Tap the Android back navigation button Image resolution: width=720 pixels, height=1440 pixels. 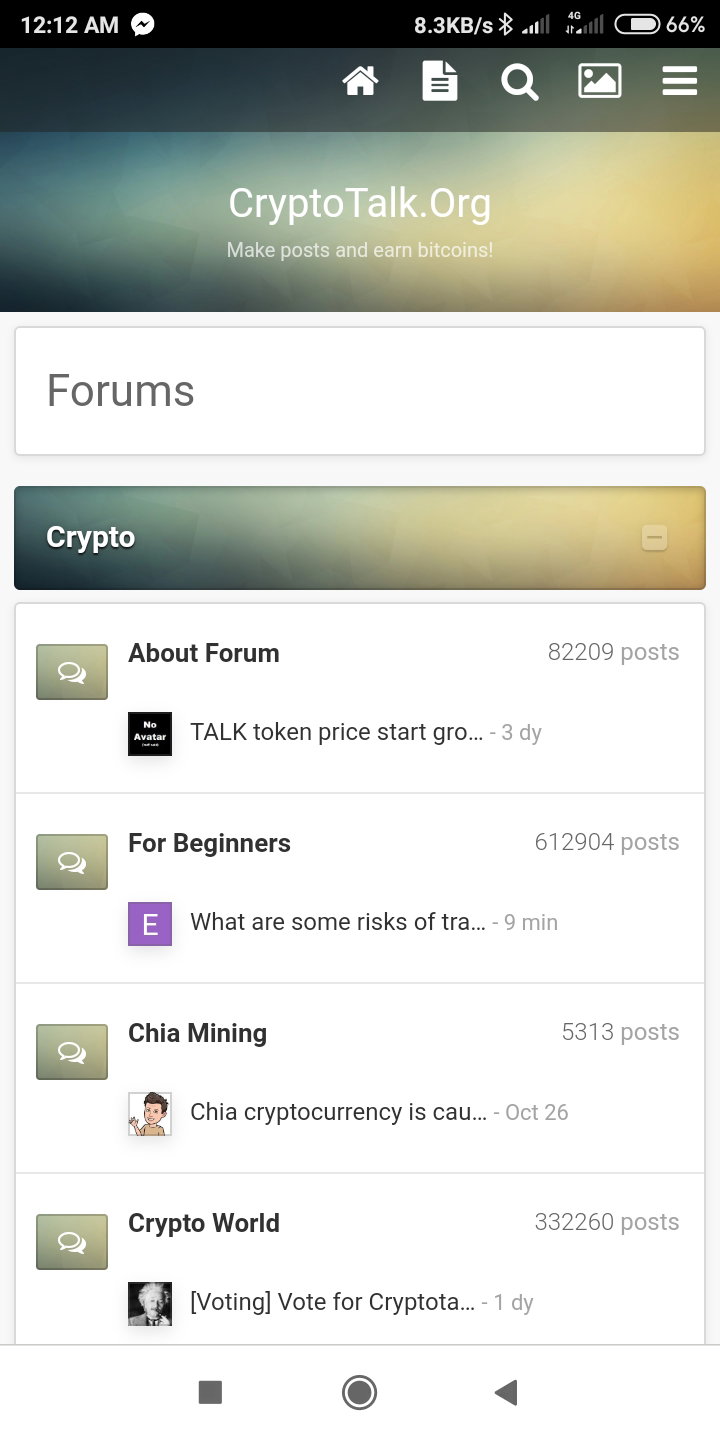(x=507, y=1392)
